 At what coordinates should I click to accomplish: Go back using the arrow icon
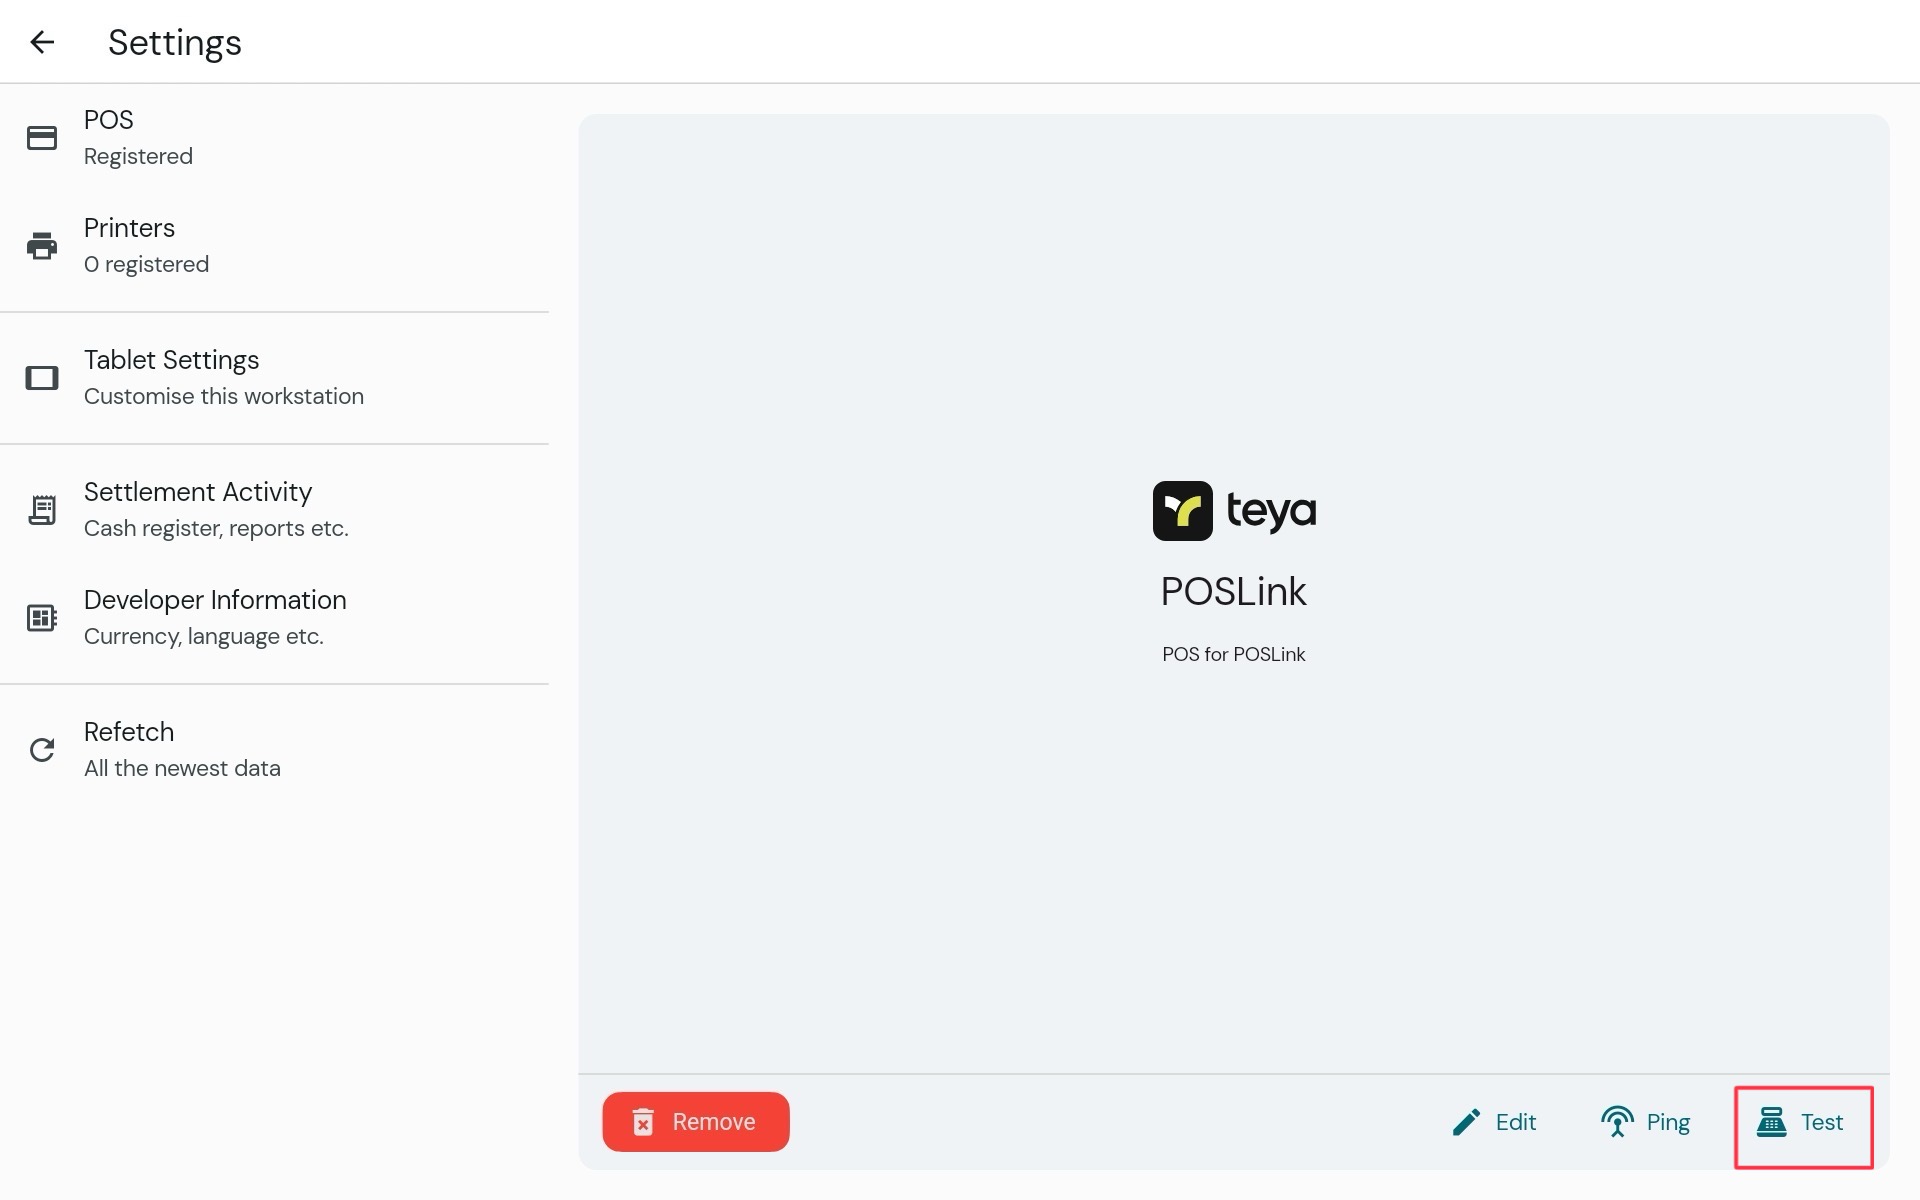(42, 42)
